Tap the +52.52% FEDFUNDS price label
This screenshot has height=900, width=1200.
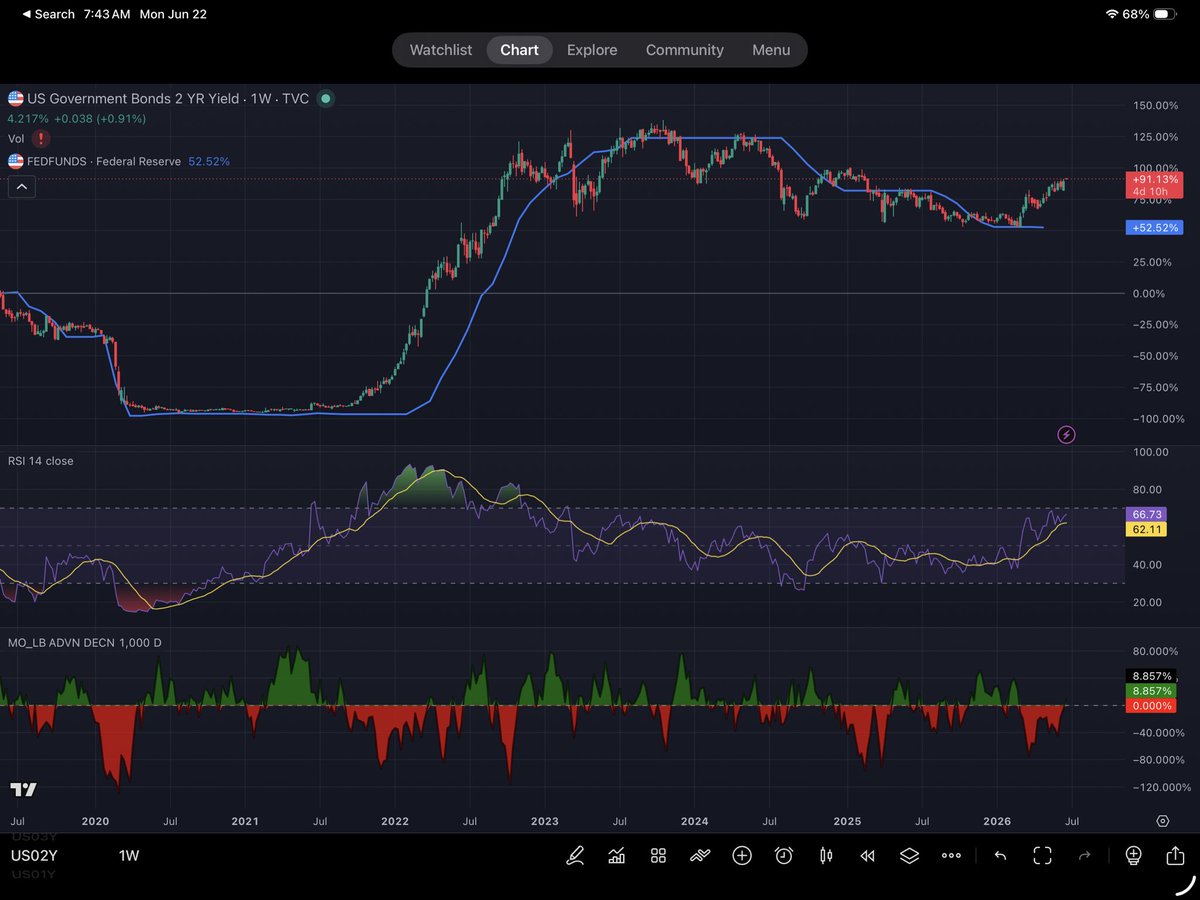pos(1154,228)
